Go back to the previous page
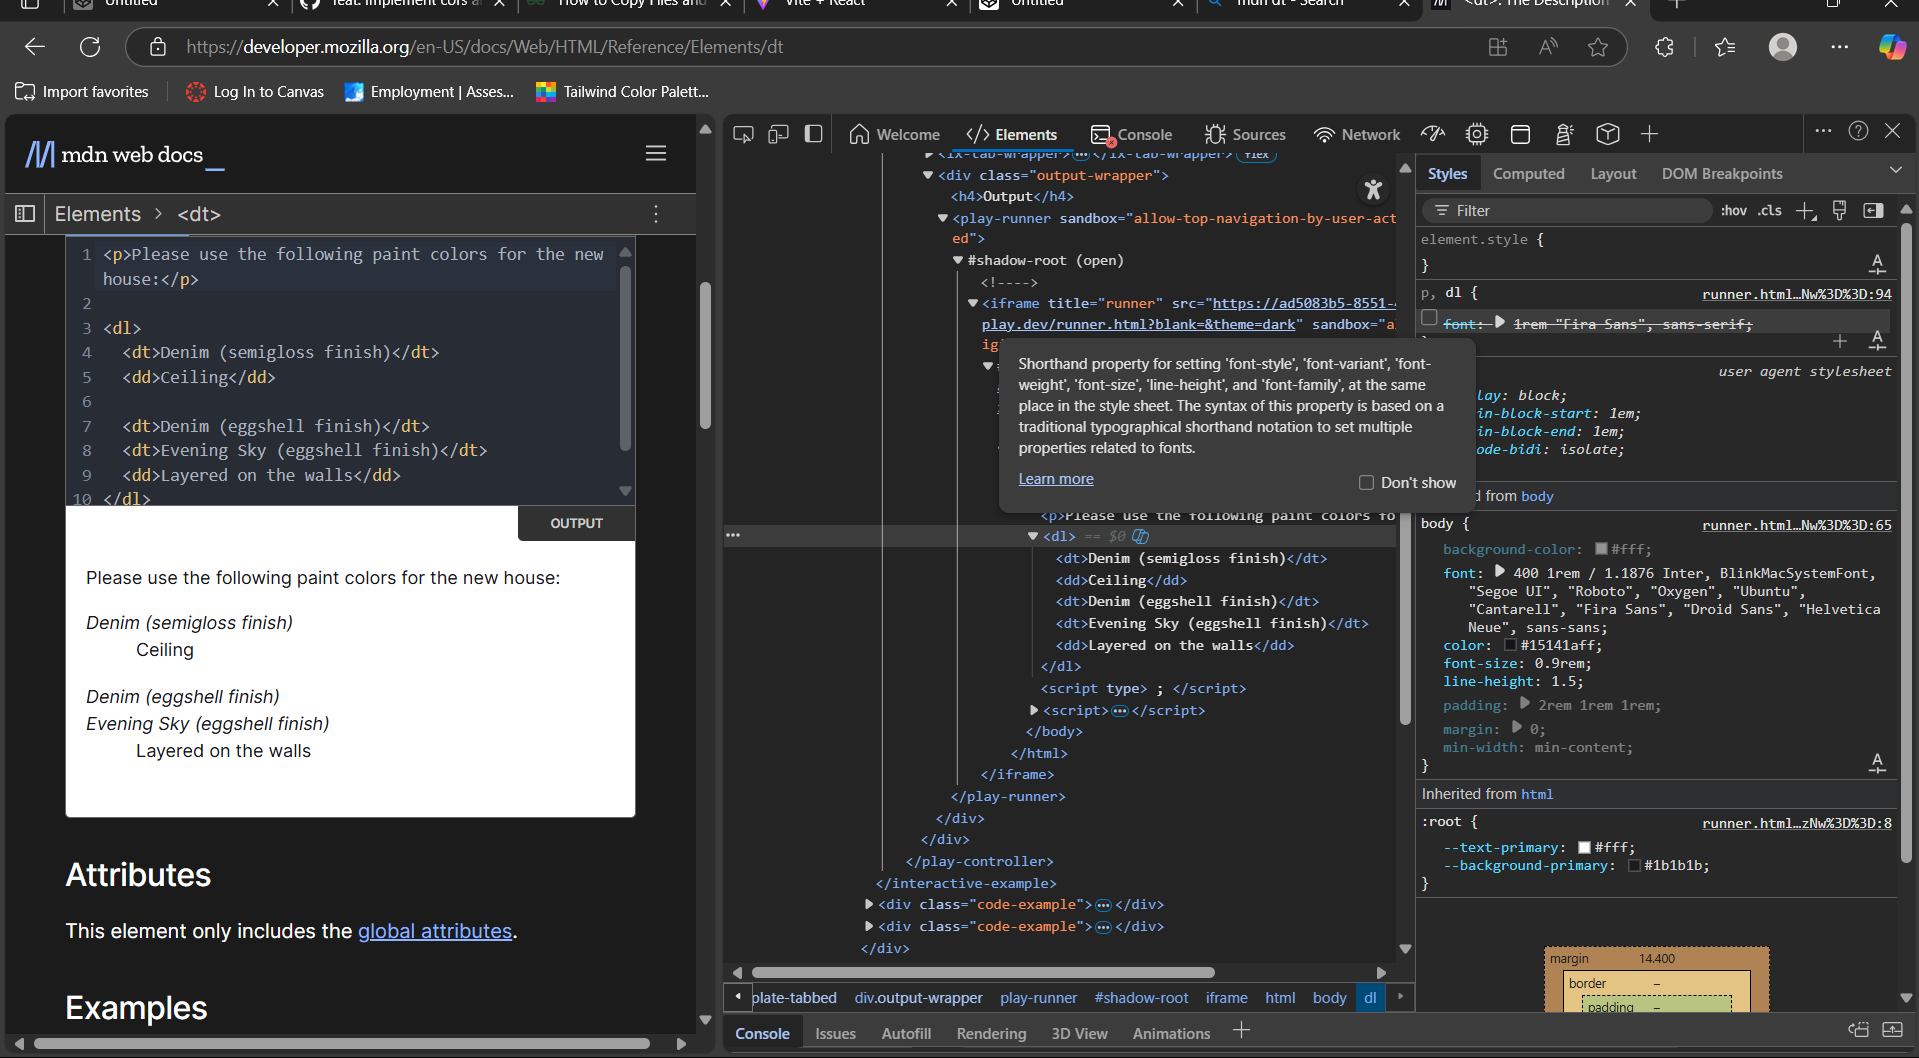This screenshot has height=1058, width=1919. coord(35,47)
